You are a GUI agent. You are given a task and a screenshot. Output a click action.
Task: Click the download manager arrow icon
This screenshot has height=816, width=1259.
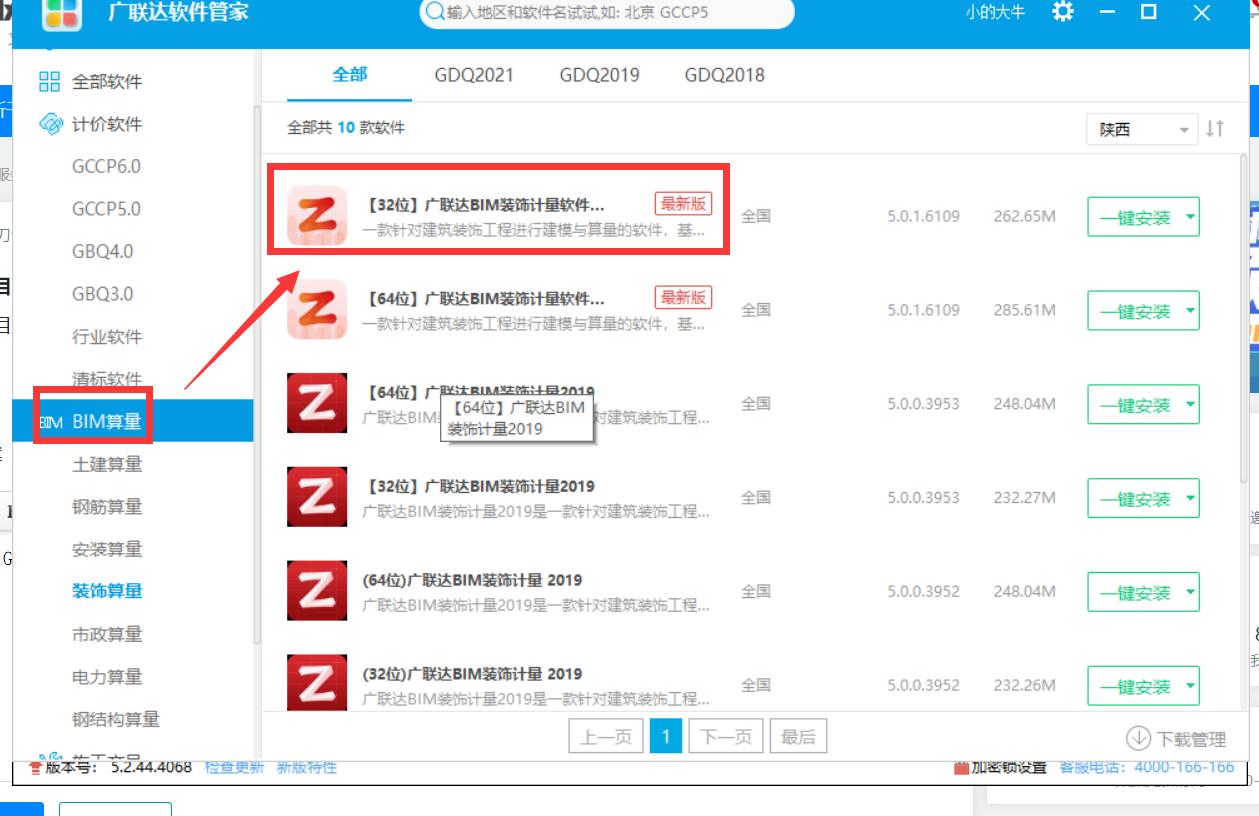tap(1138, 738)
